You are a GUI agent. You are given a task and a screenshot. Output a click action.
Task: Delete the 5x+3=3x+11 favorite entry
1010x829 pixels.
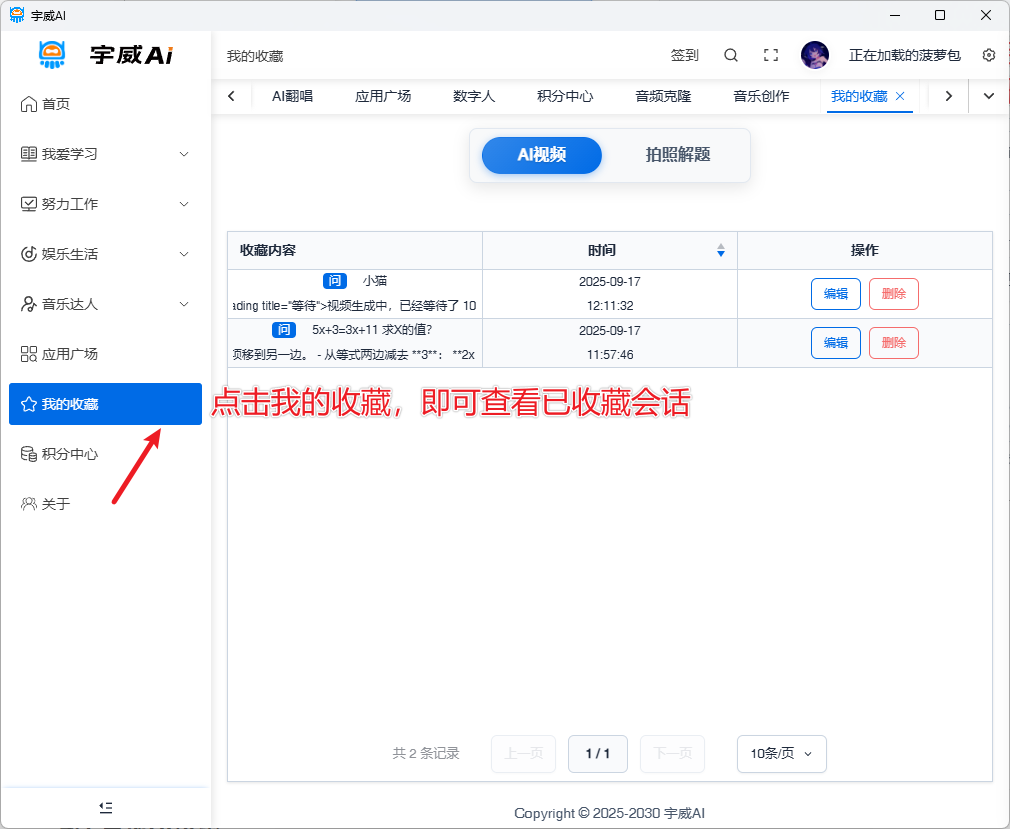click(893, 343)
